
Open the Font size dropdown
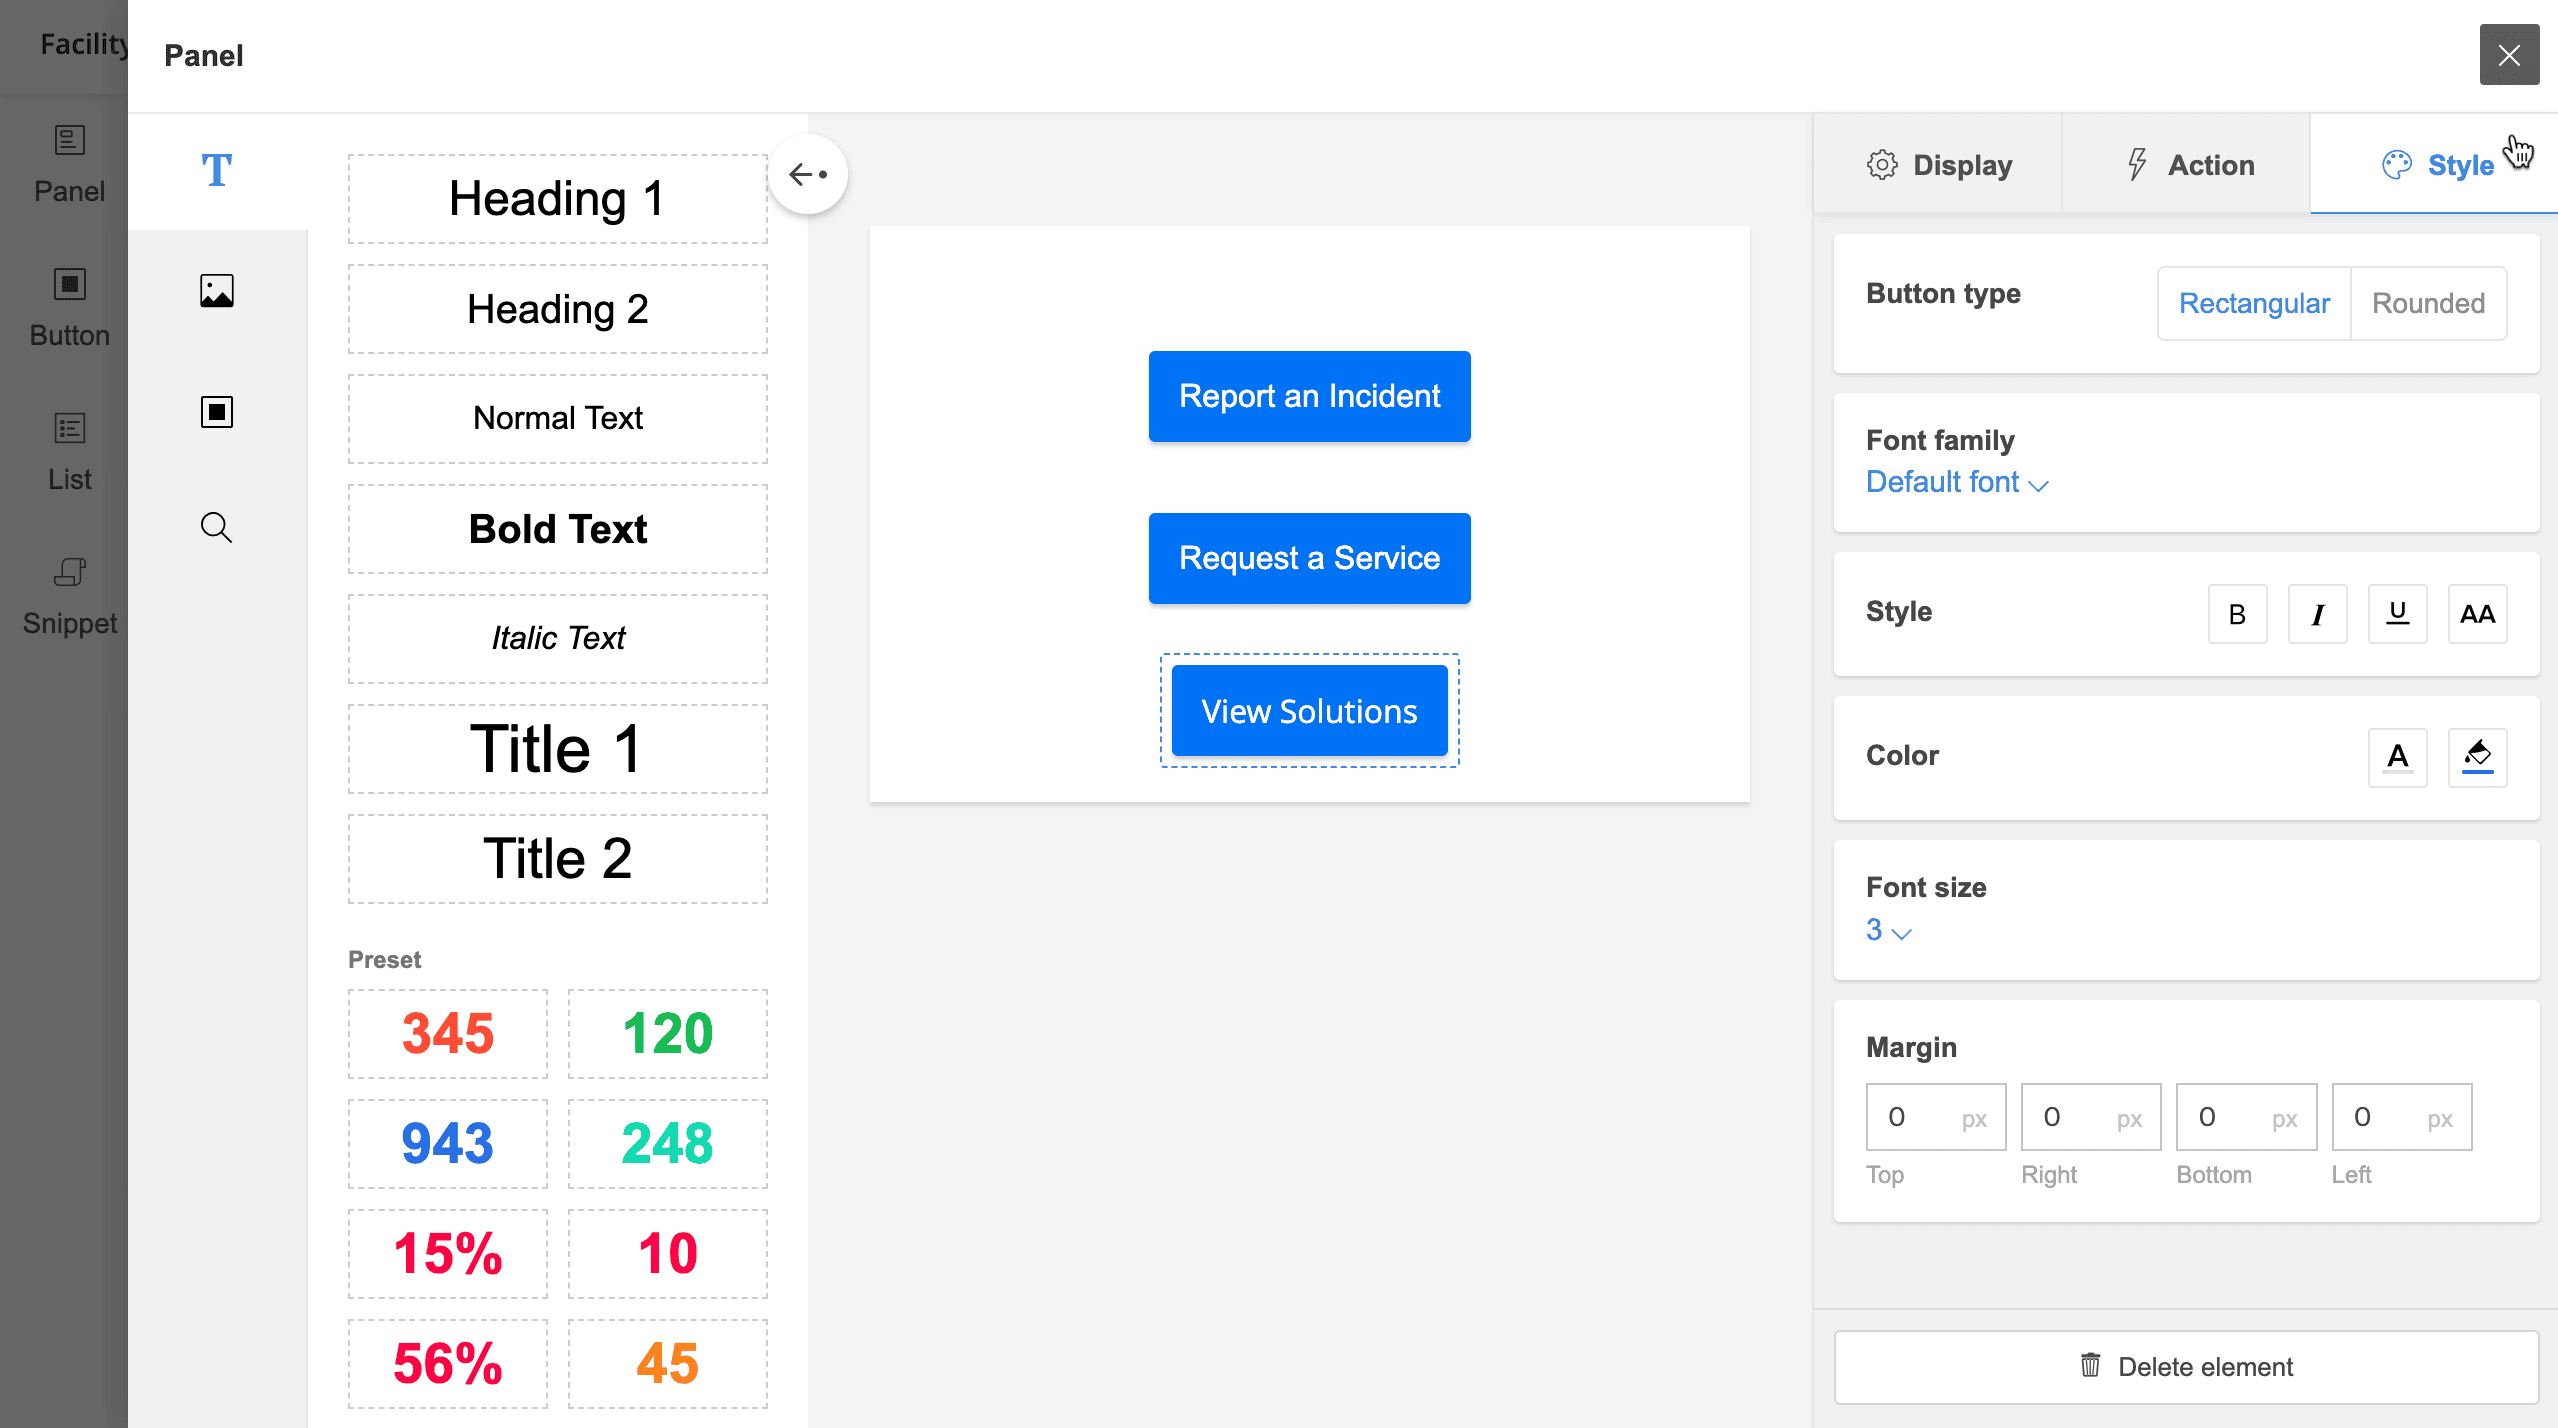tap(1888, 931)
